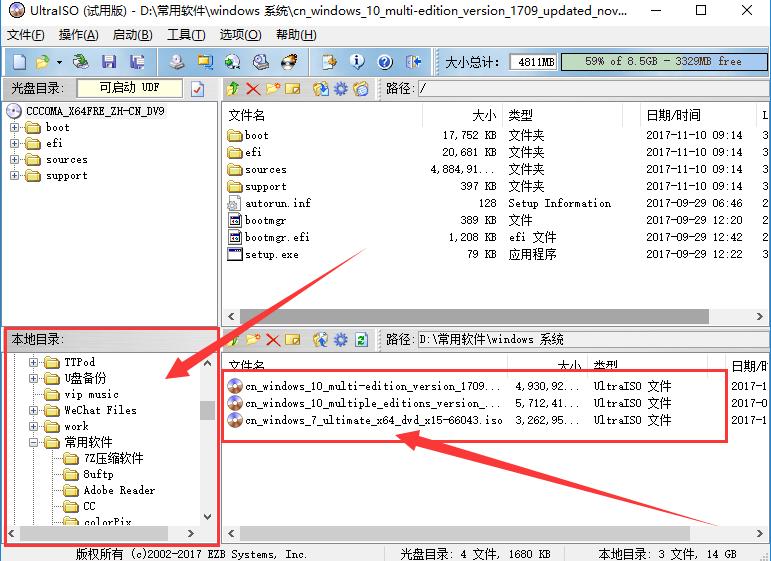
Task: Go up a level in the disc pane
Action: [233, 89]
